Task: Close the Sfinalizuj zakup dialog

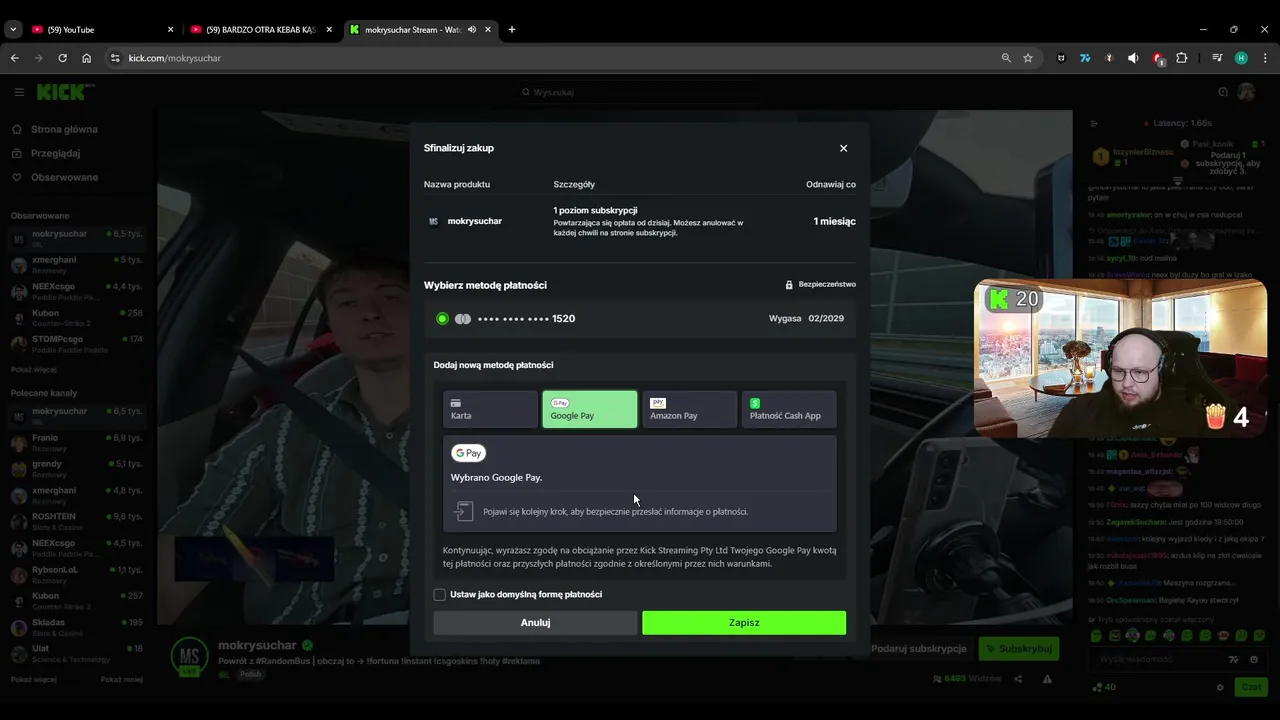Action: coord(843,148)
